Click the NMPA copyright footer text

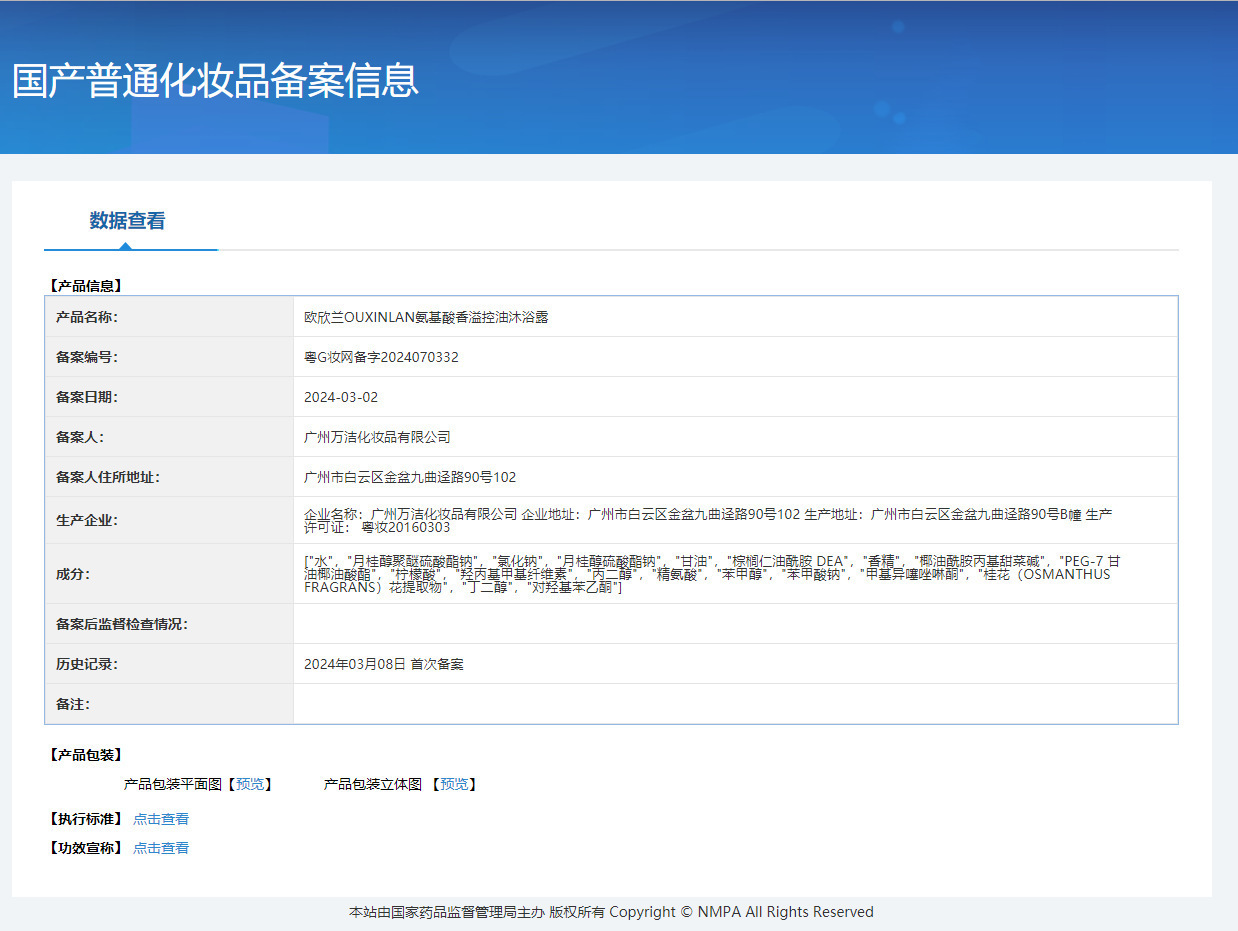pos(611,912)
